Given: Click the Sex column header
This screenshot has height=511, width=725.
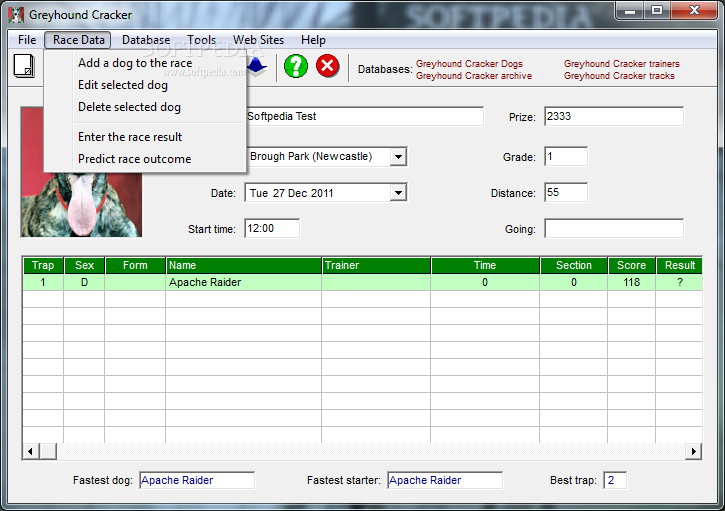Looking at the screenshot, I should point(84,265).
